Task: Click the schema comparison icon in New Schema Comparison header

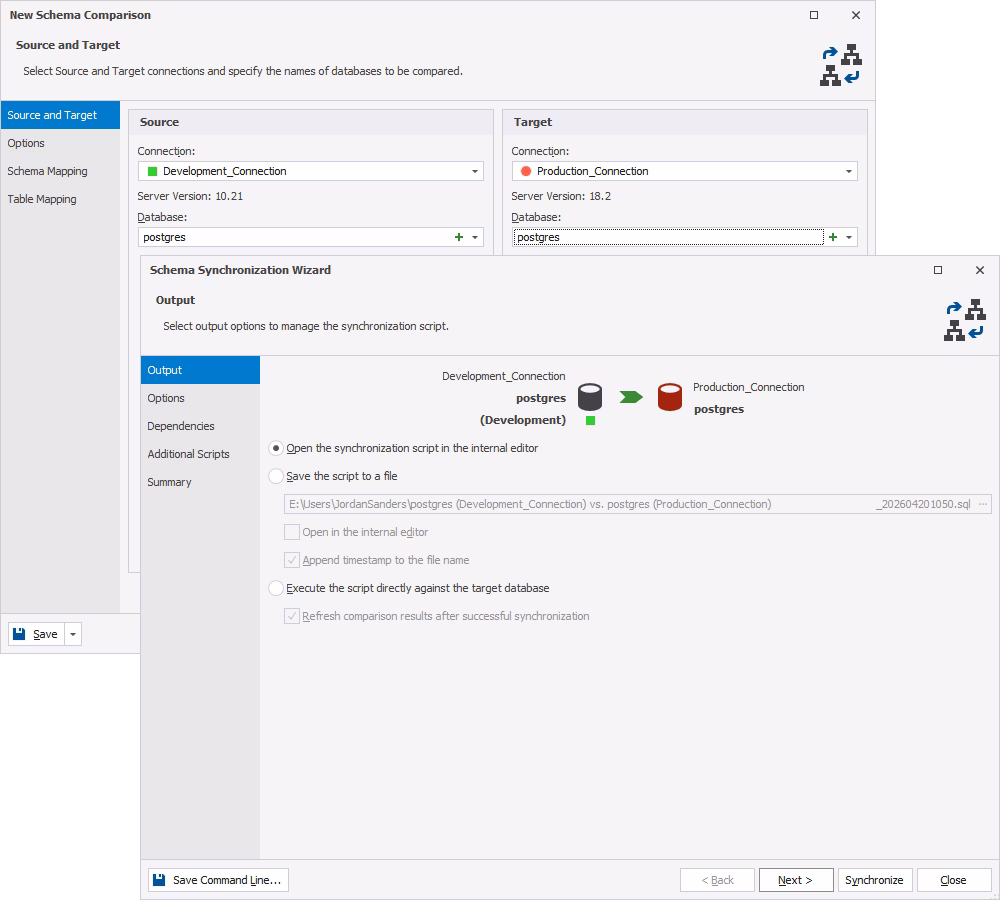Action: (841, 64)
